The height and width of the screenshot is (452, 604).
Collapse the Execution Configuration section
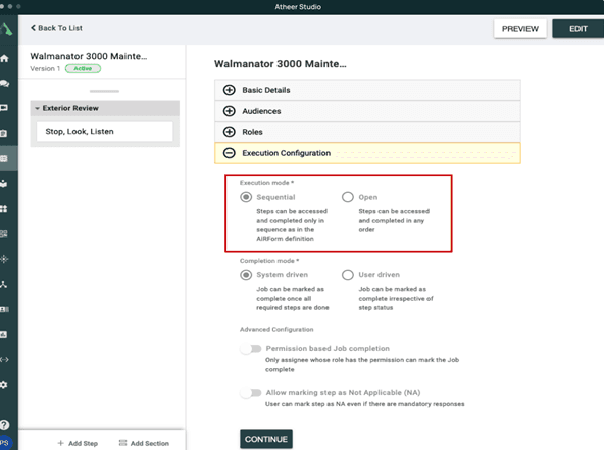[367, 153]
